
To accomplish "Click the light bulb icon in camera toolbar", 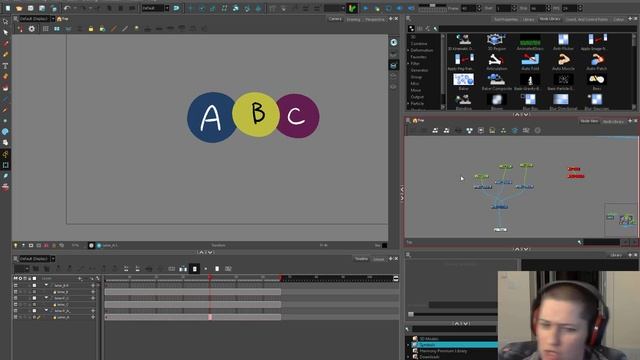I will (136, 29).
